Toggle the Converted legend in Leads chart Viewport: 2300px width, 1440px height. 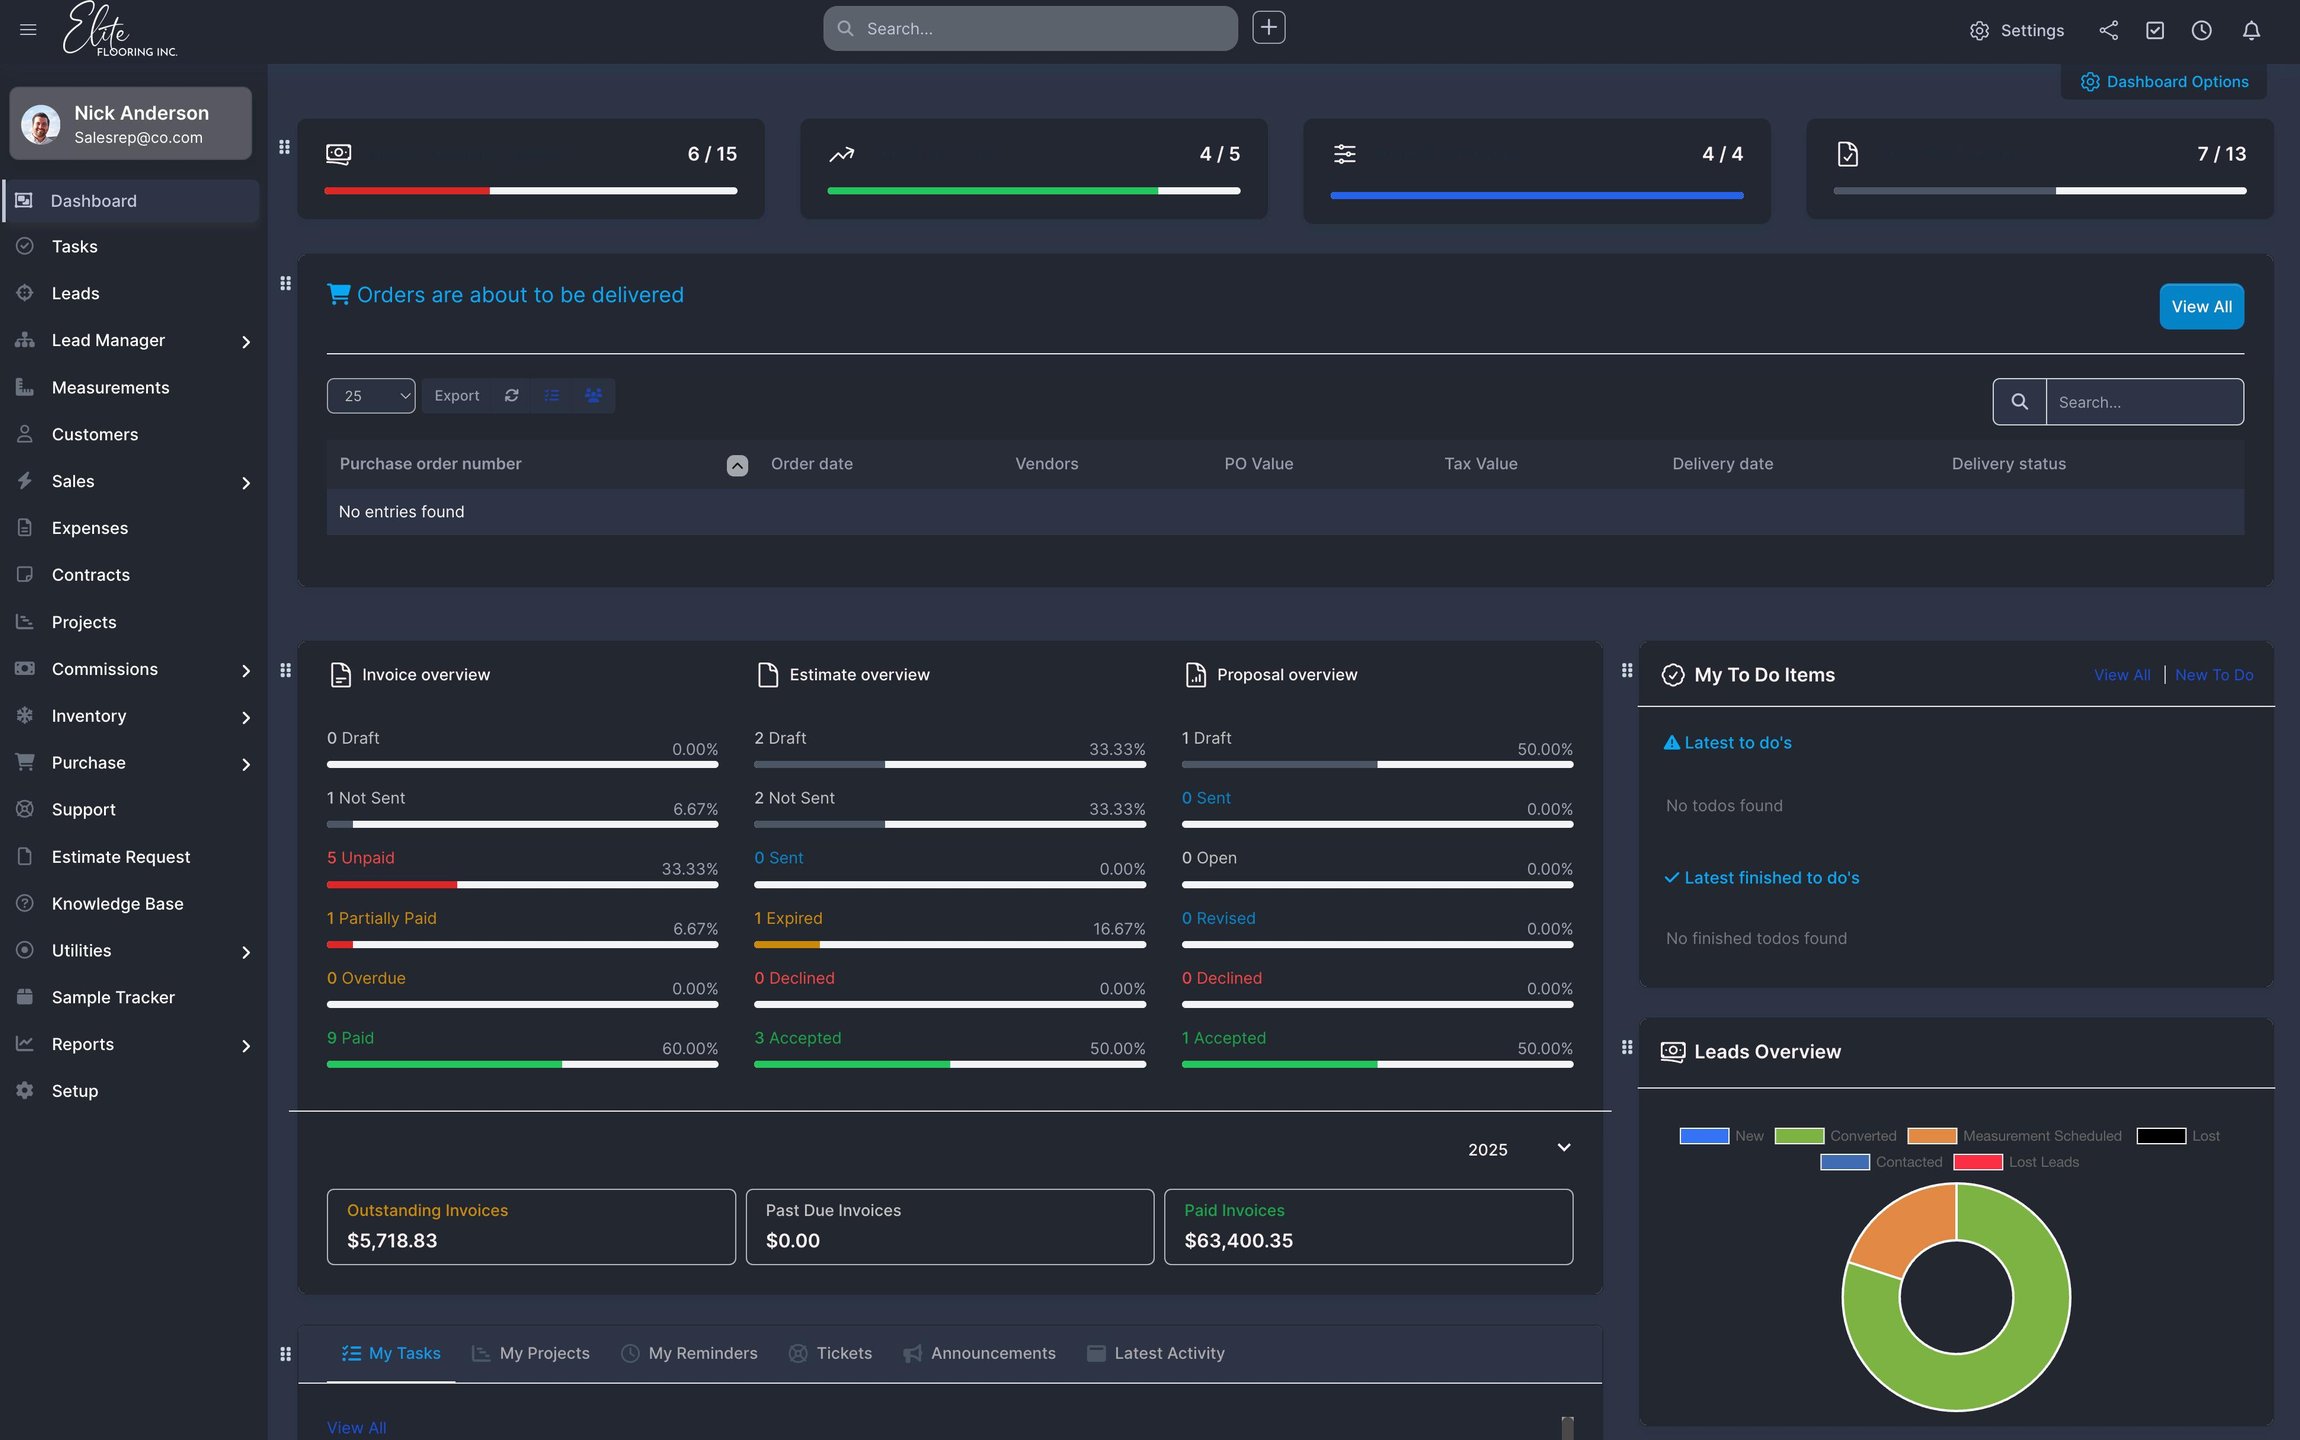point(1835,1136)
